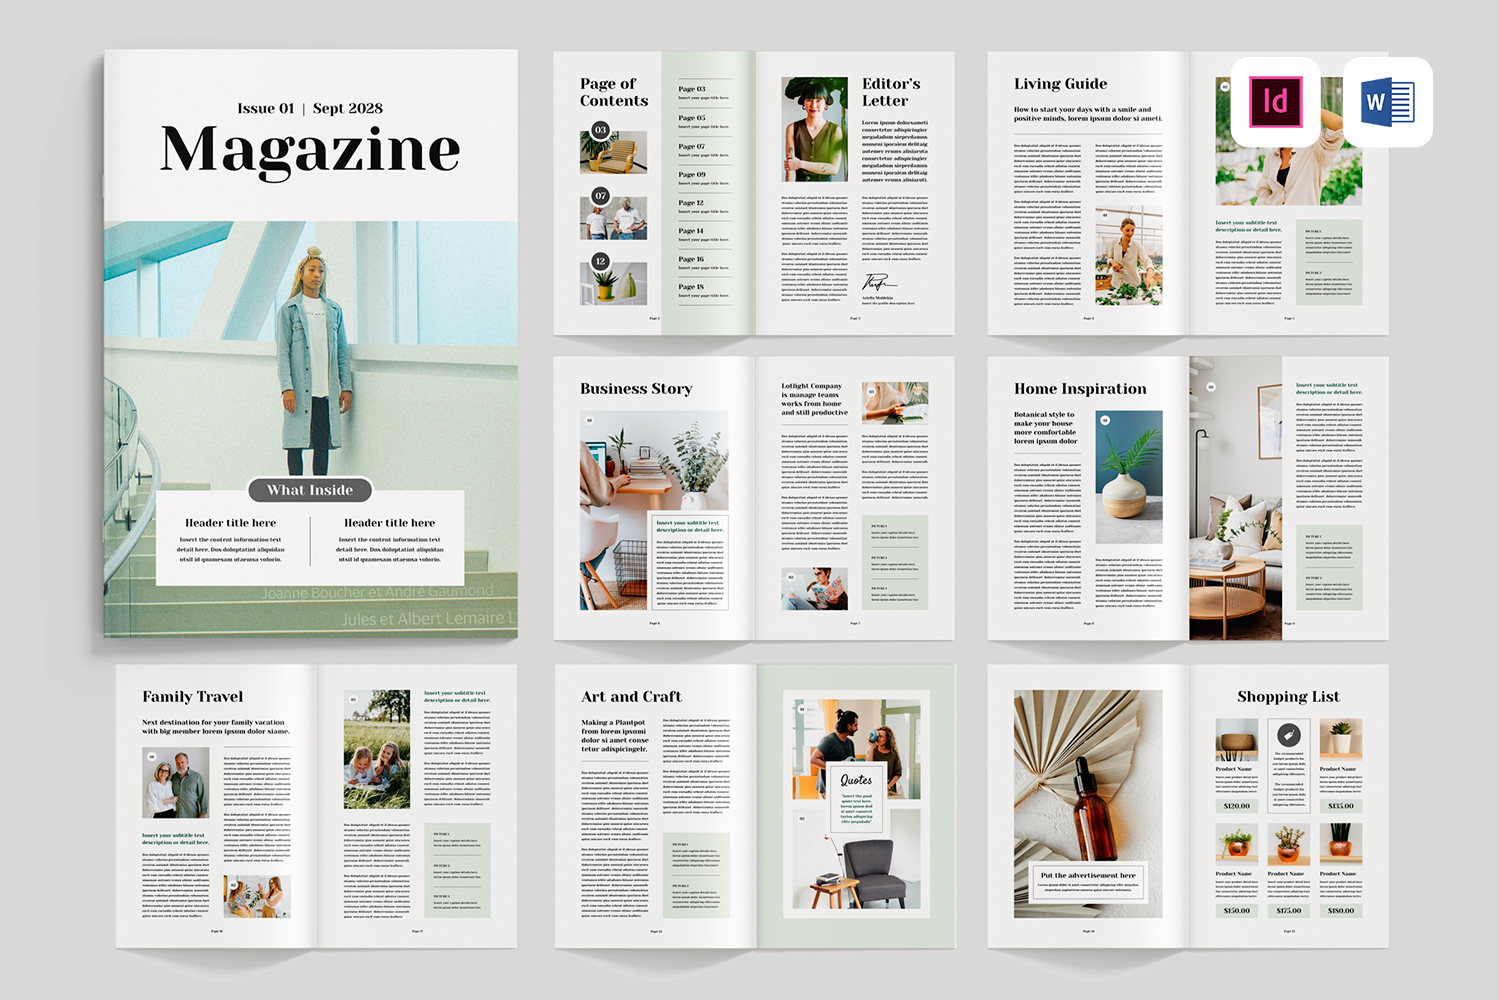
Task: Click the Business Story heading
Action: click(636, 389)
